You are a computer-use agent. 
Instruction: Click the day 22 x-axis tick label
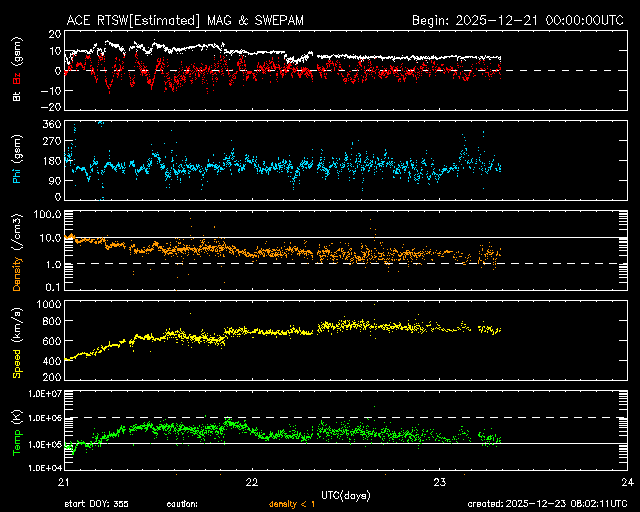[x=252, y=481]
